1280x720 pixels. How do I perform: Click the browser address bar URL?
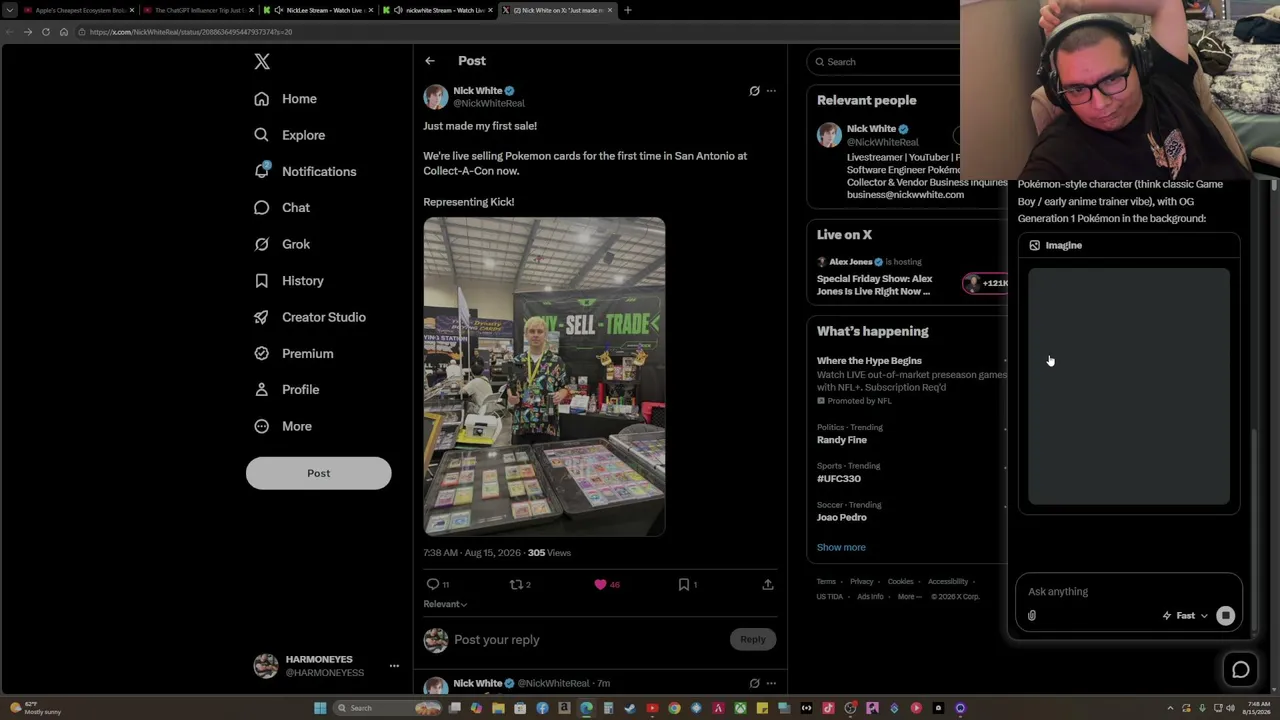[x=190, y=32]
